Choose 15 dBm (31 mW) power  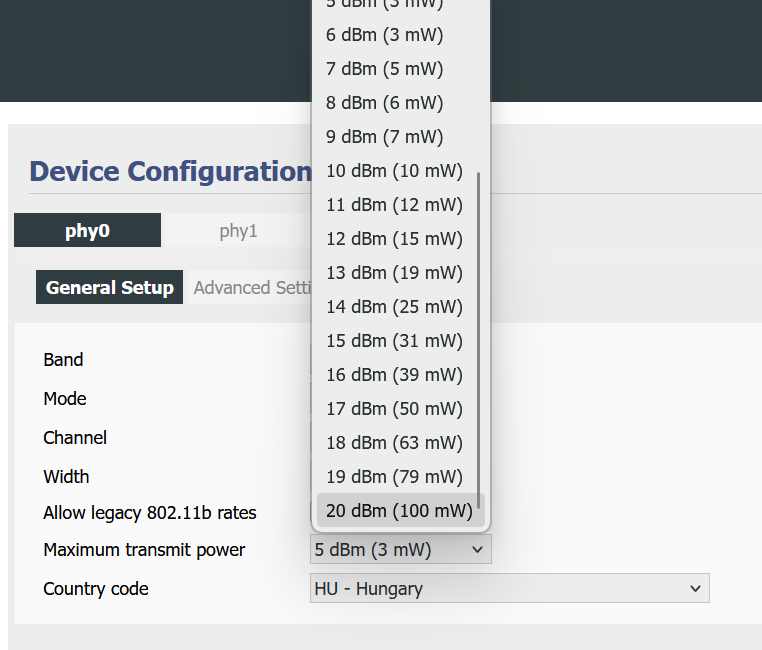tap(394, 341)
